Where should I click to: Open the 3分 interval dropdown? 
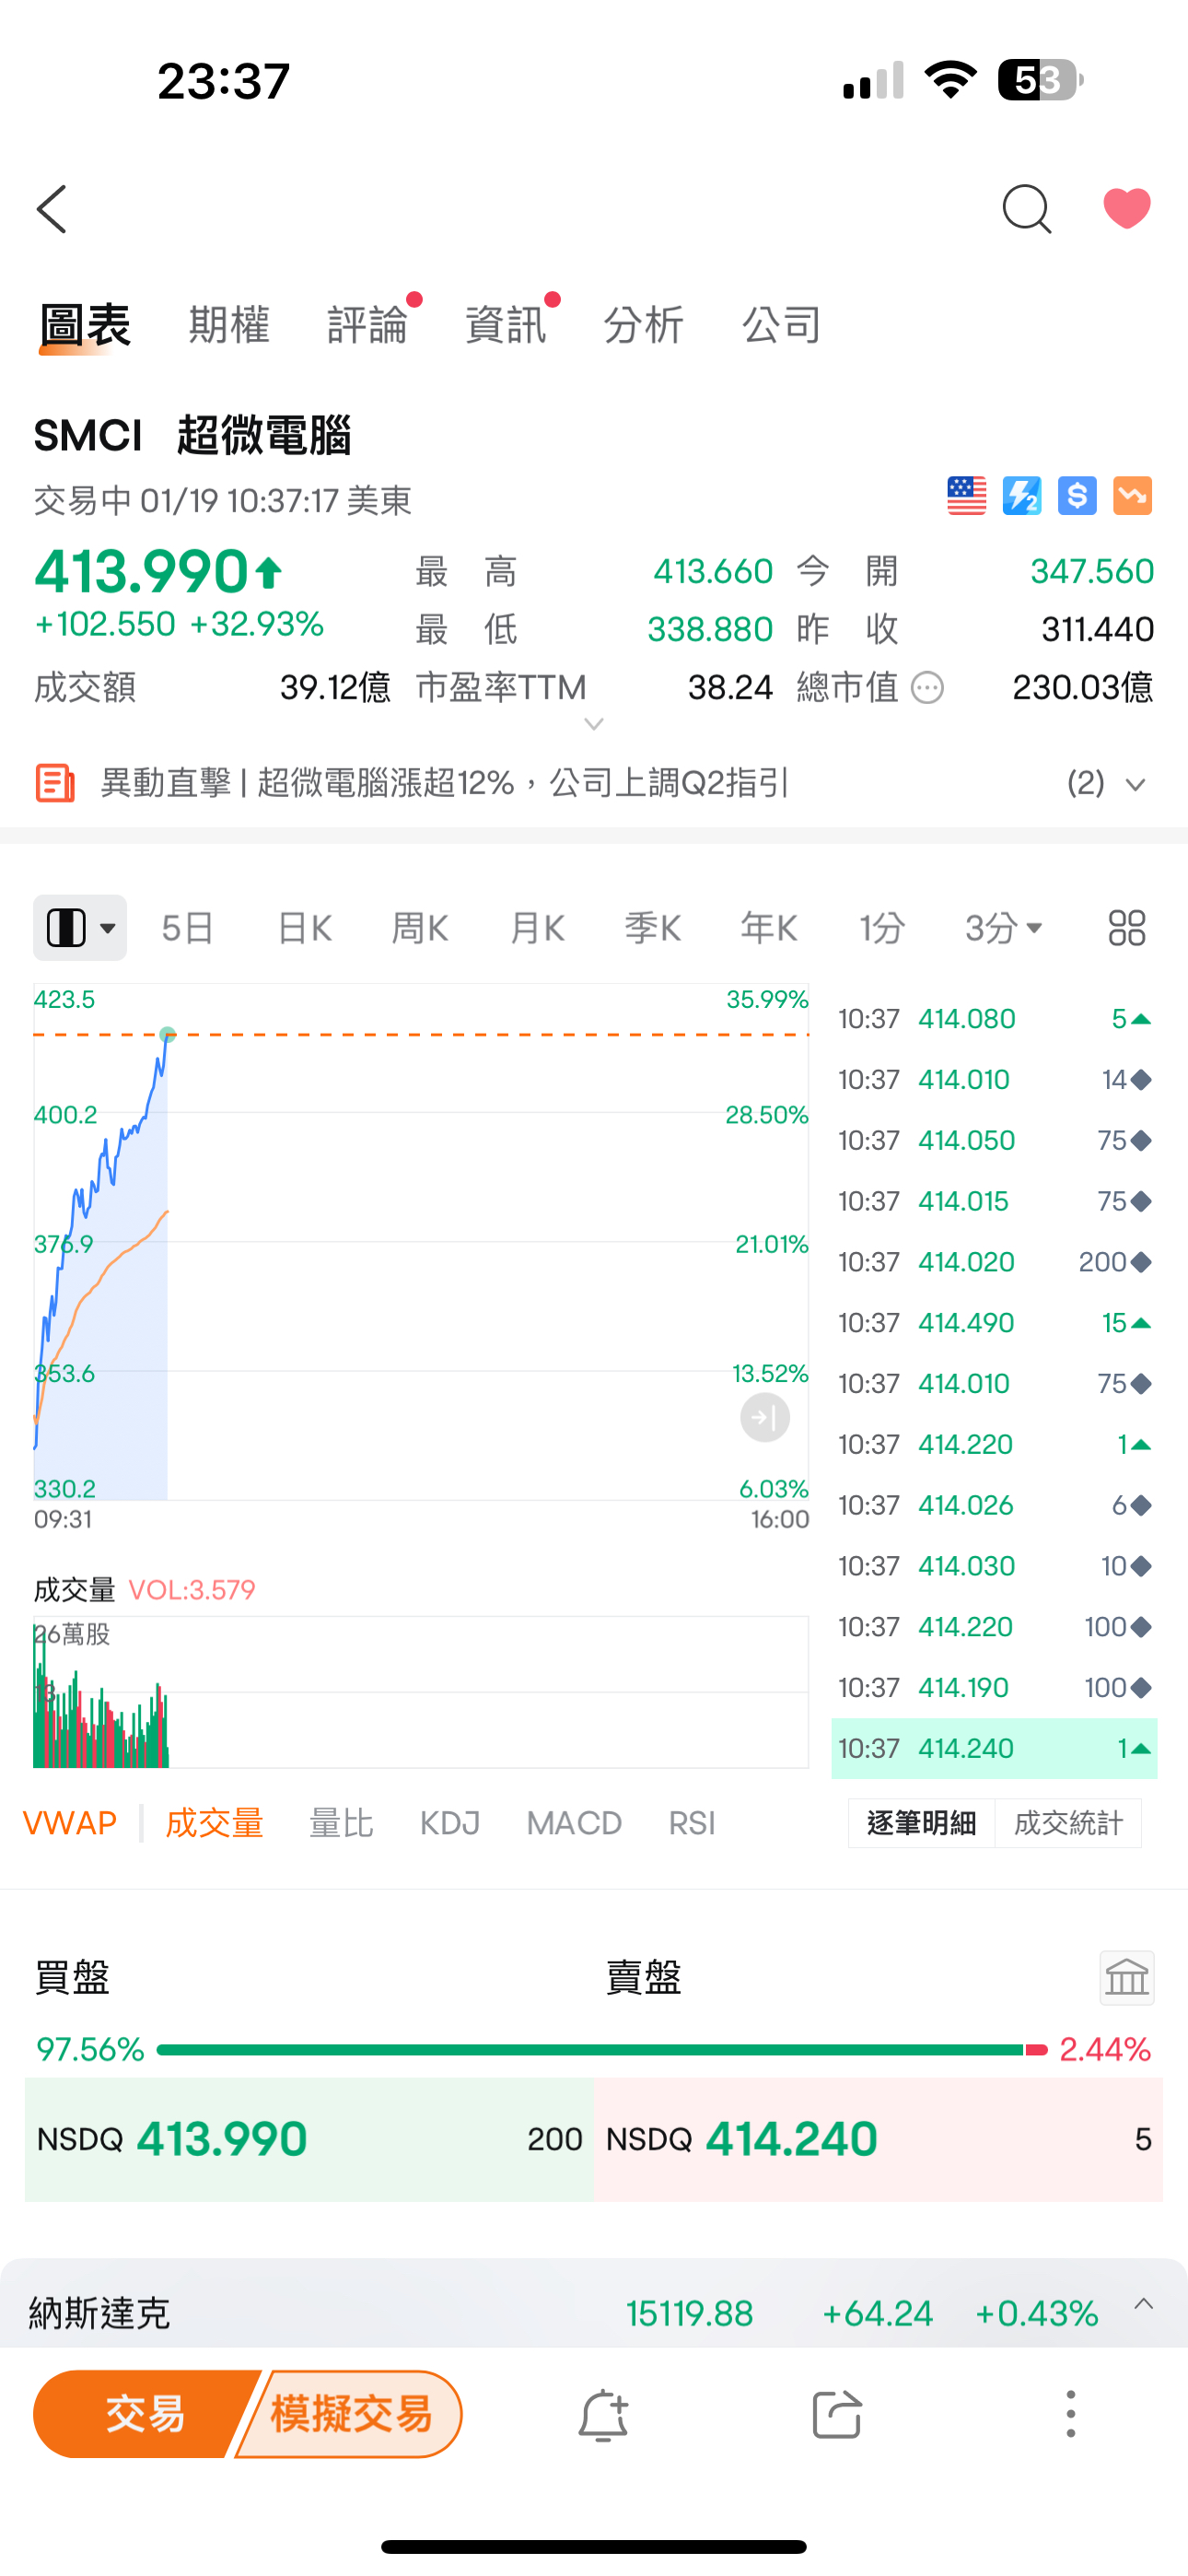(x=1004, y=928)
